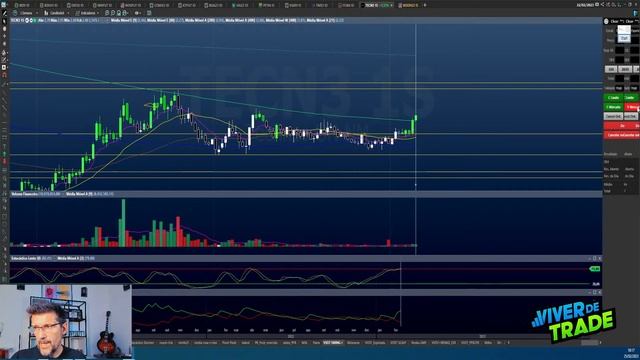The image size is (640, 360).
Task: Close the bottom indicator panel
Action: tap(599, 292)
